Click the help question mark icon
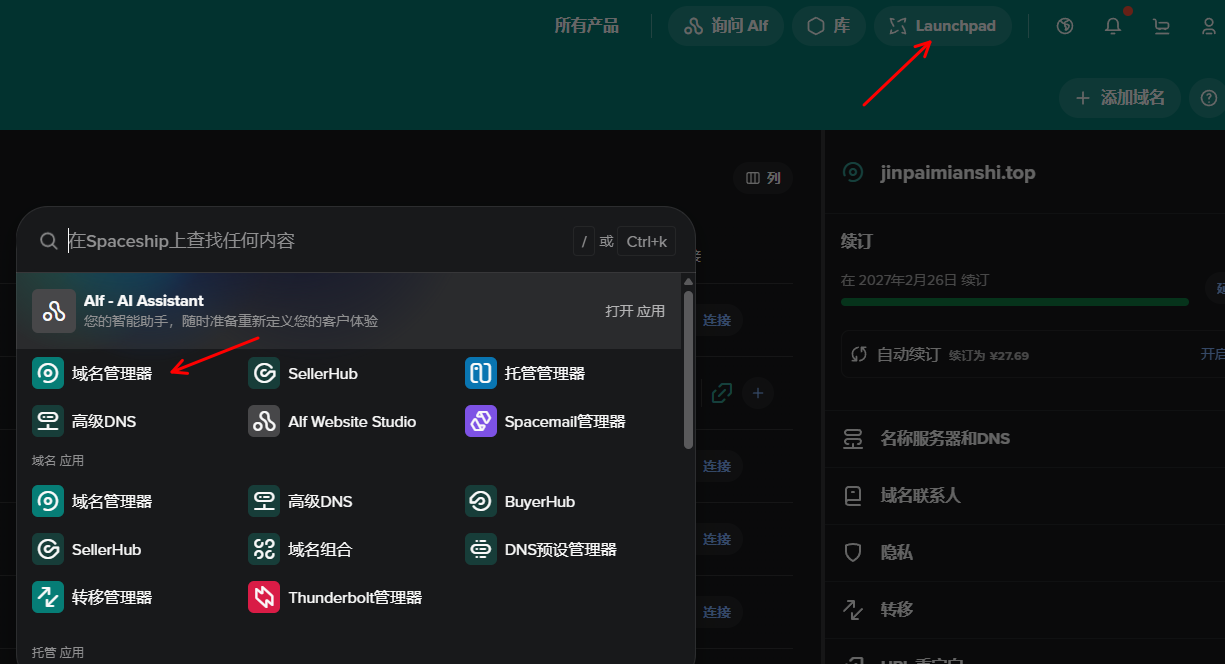 1209,98
